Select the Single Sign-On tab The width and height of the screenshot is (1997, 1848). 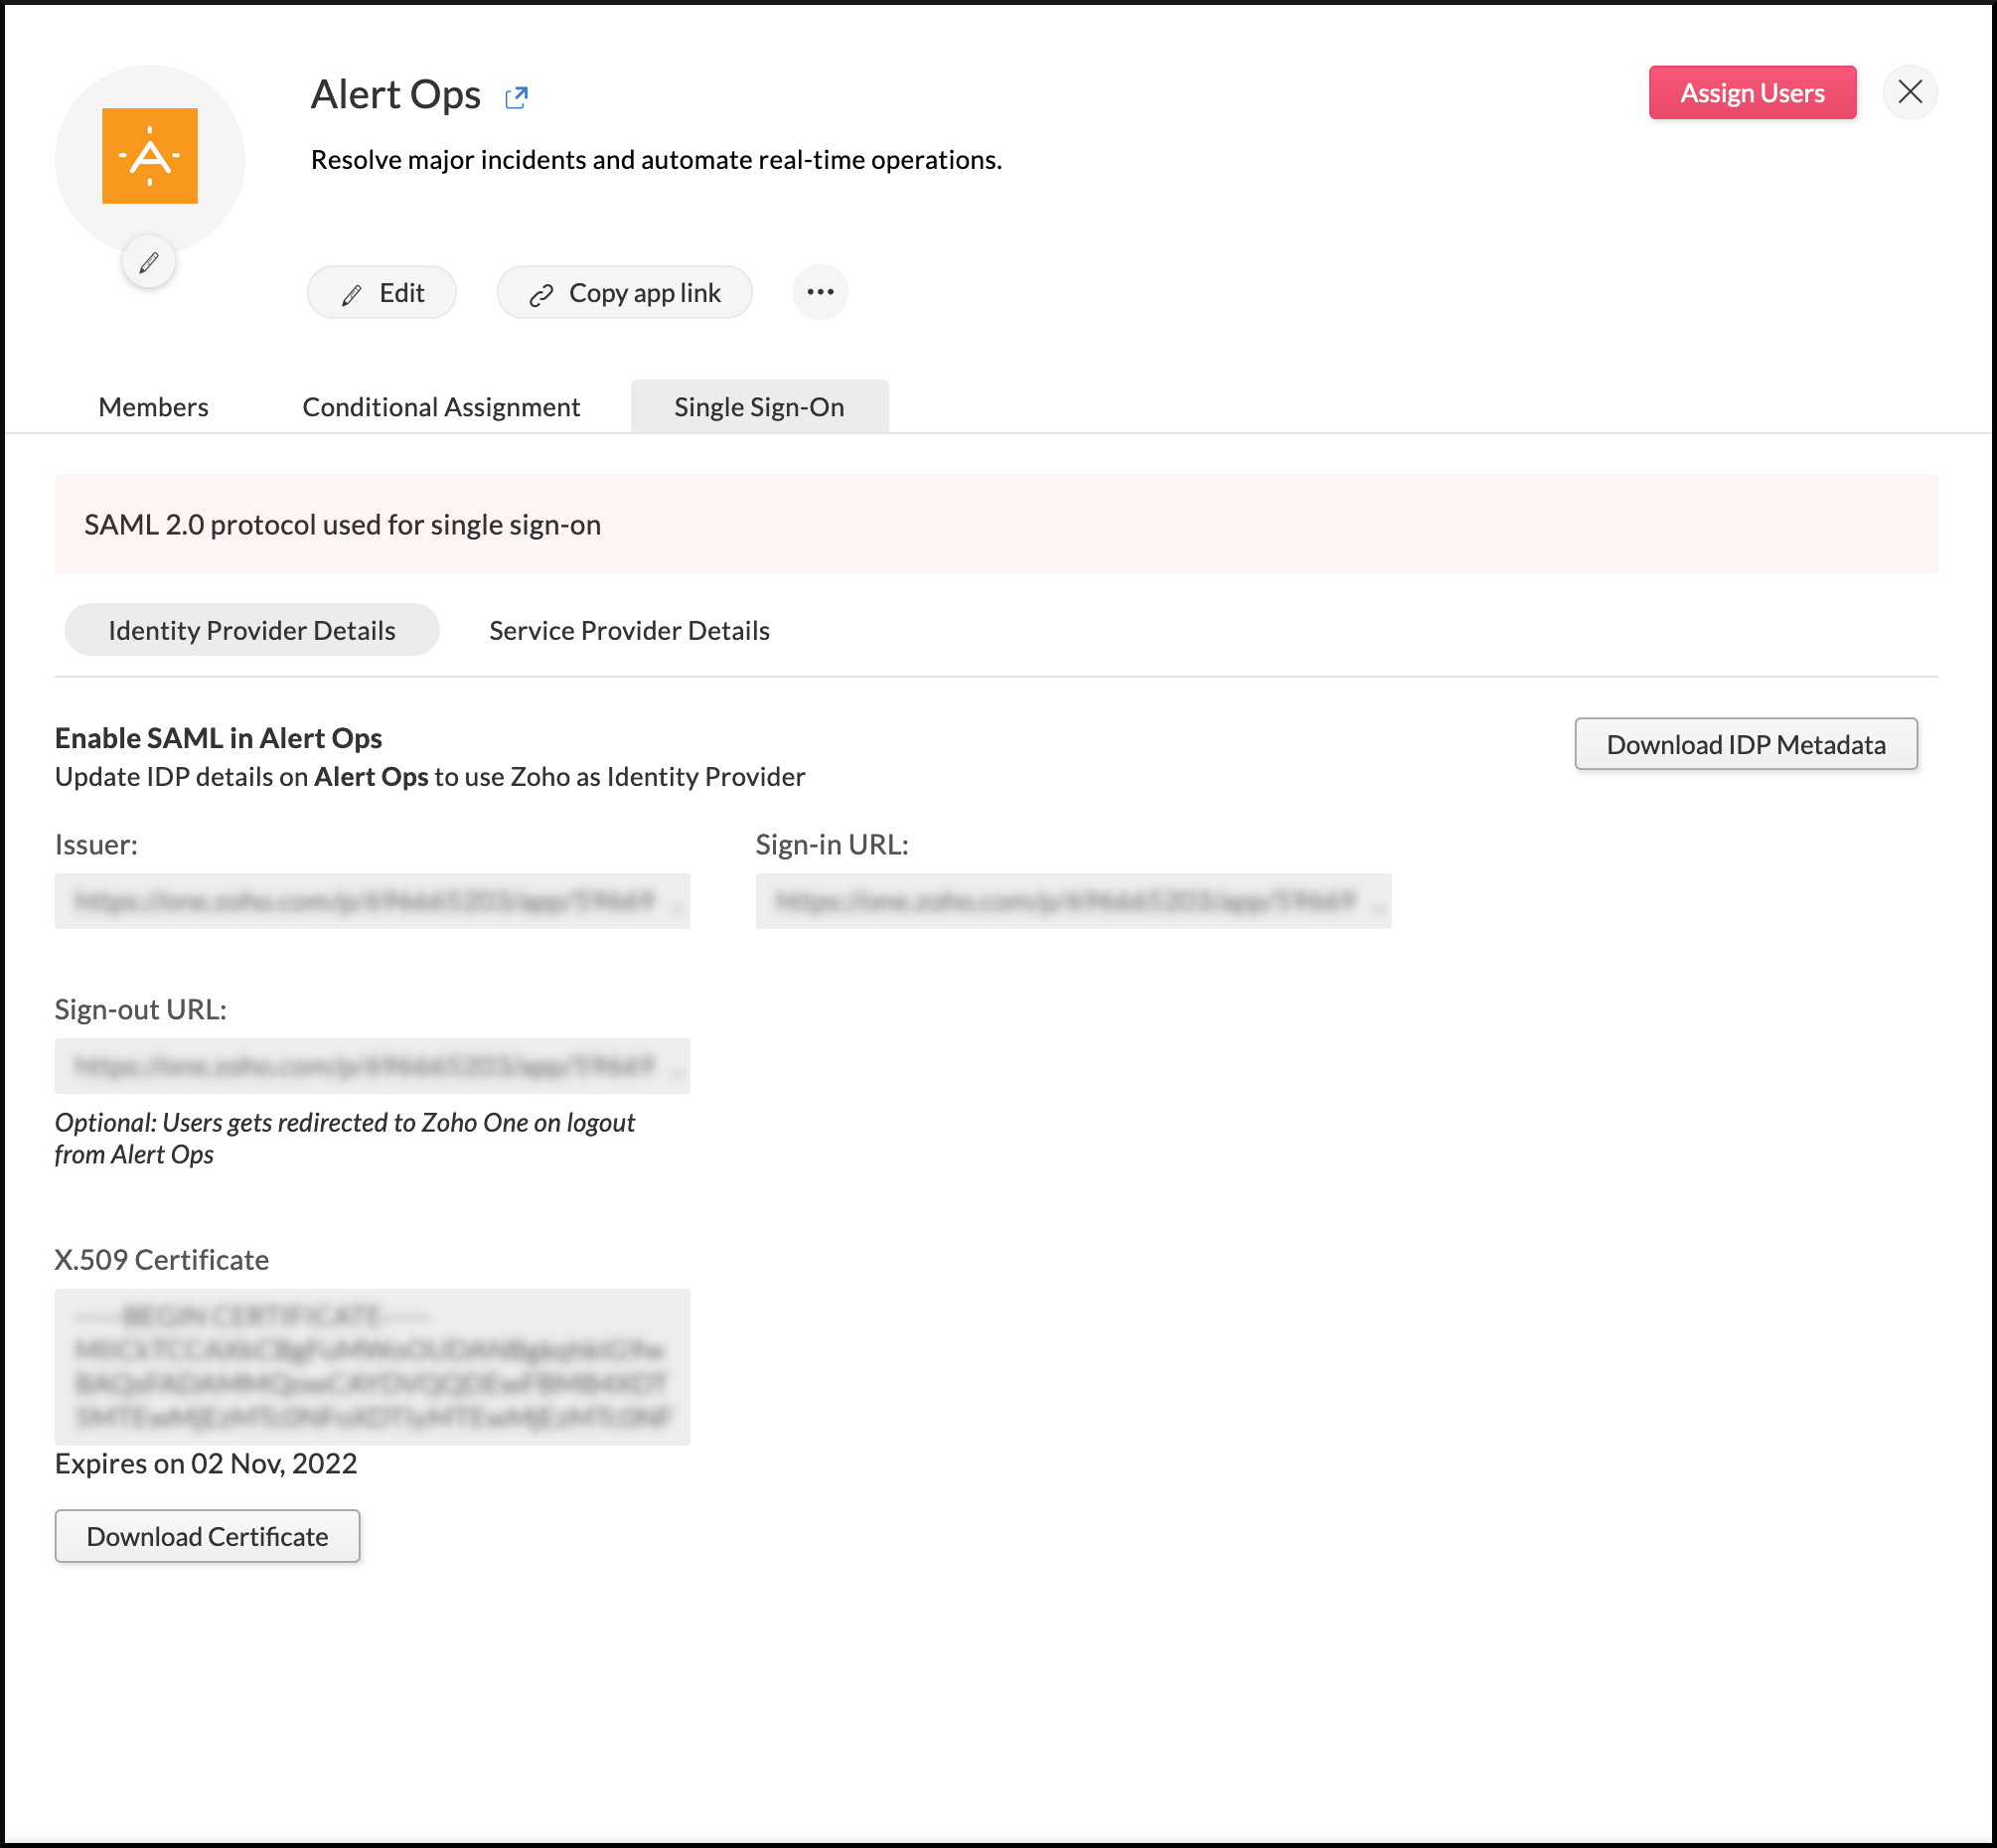coord(759,407)
